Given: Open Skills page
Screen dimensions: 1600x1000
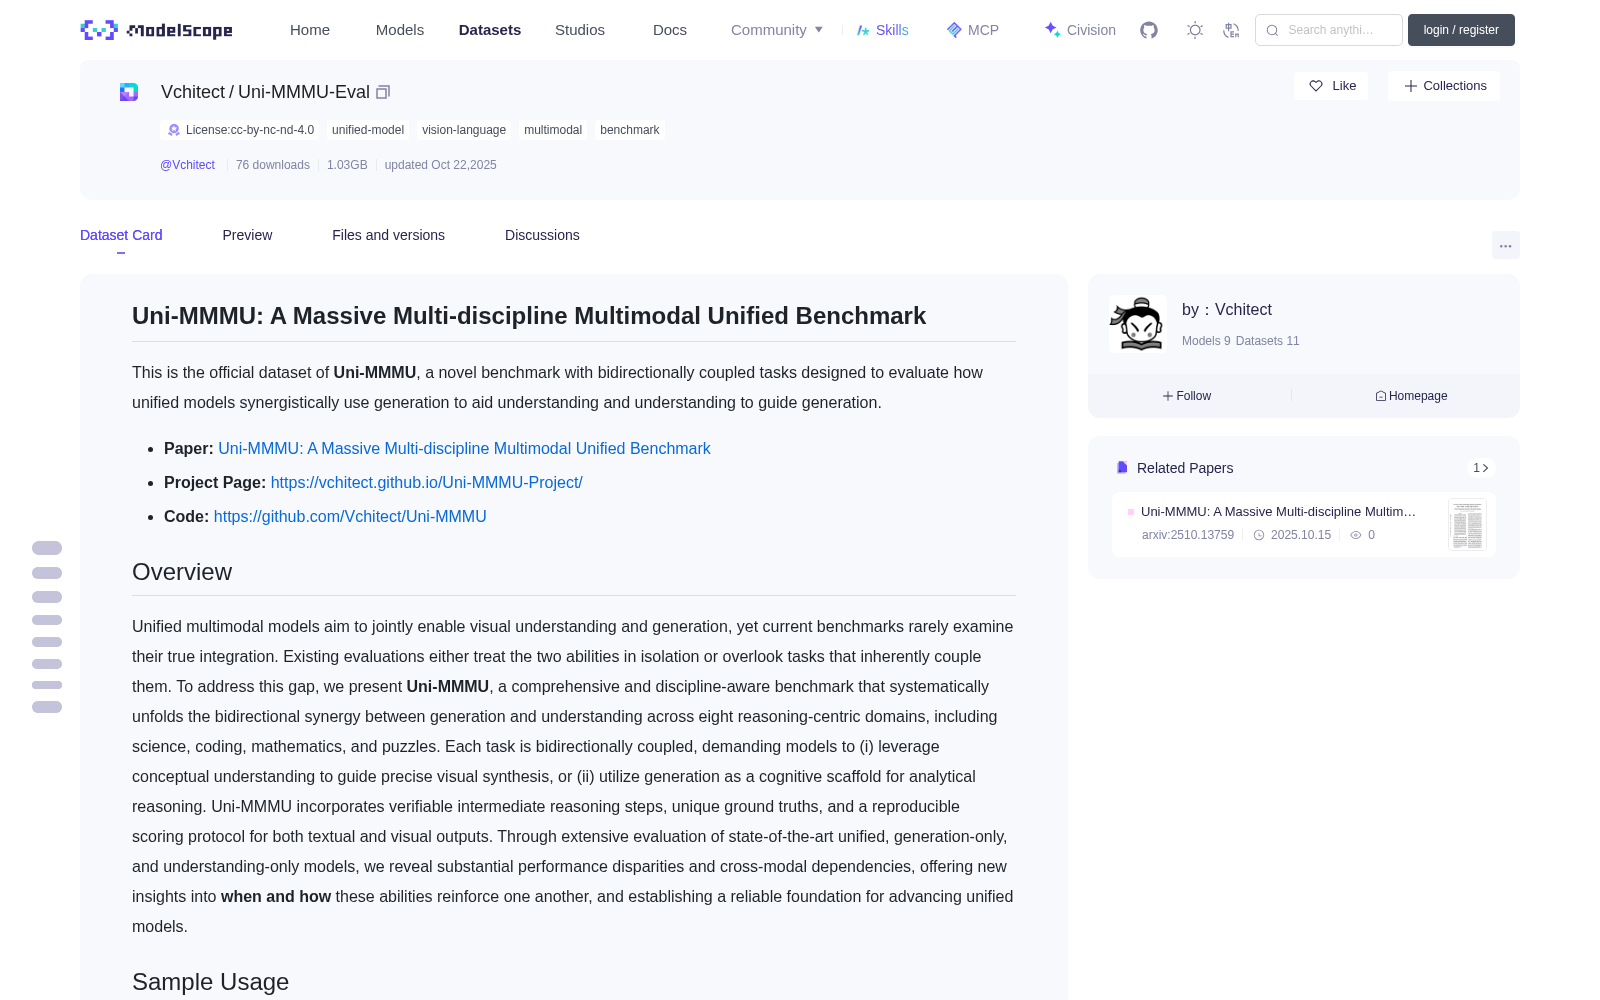Looking at the screenshot, I should coord(883,30).
